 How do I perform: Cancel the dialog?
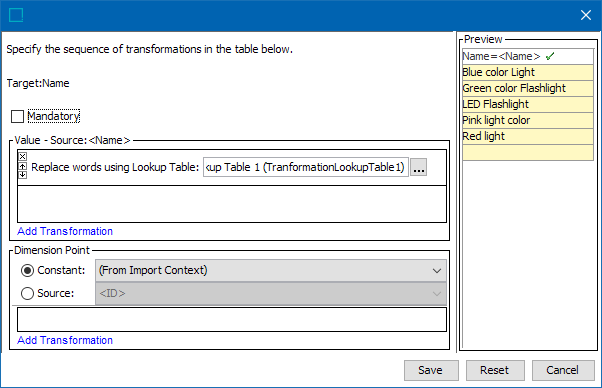pyautogui.click(x=563, y=370)
